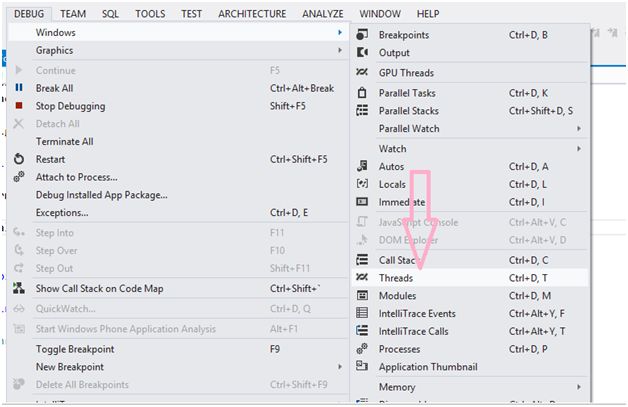Image resolution: width=628 pixels, height=407 pixels.
Task: Click the Parallel Tasks icon
Action: click(361, 93)
